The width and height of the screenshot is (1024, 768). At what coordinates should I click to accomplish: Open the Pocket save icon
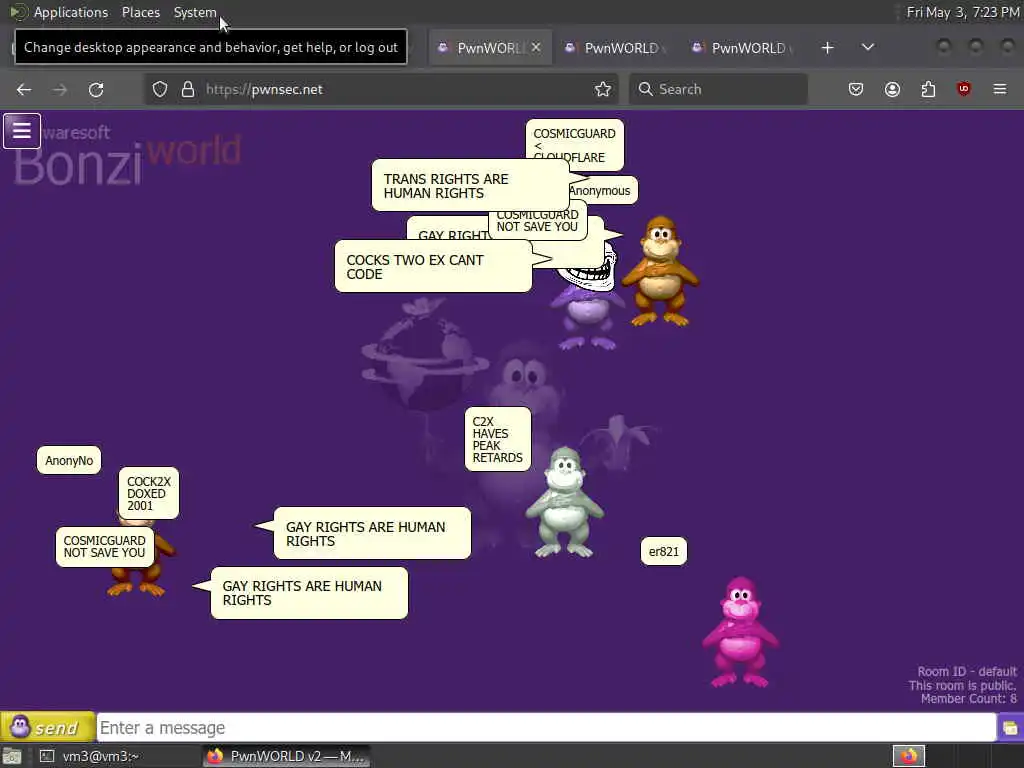coord(856,89)
